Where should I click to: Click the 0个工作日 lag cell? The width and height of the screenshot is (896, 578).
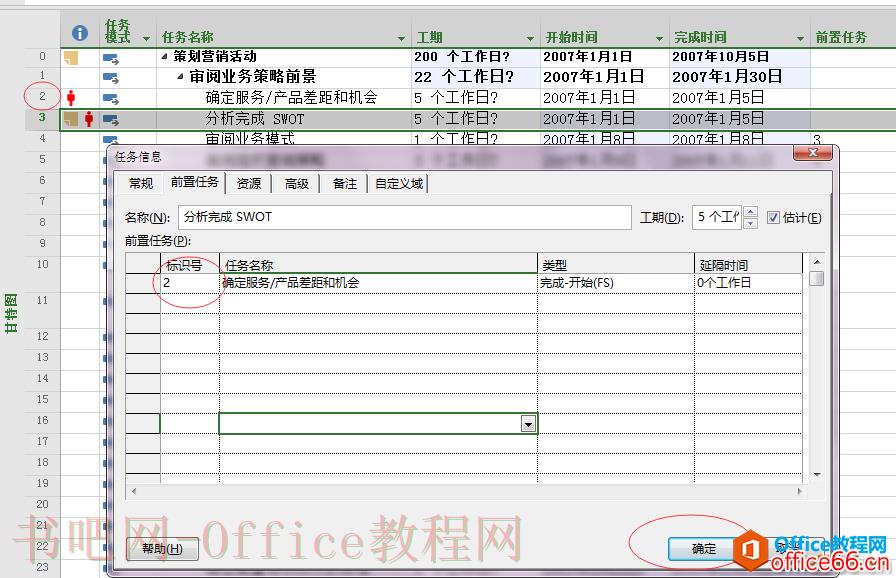749,283
